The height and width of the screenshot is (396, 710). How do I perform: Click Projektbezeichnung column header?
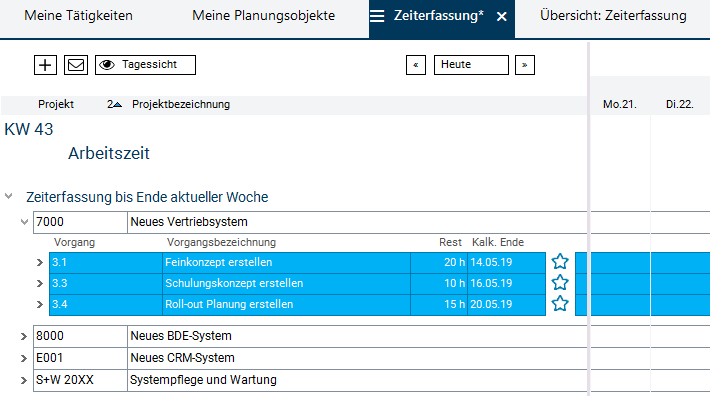[x=181, y=105]
